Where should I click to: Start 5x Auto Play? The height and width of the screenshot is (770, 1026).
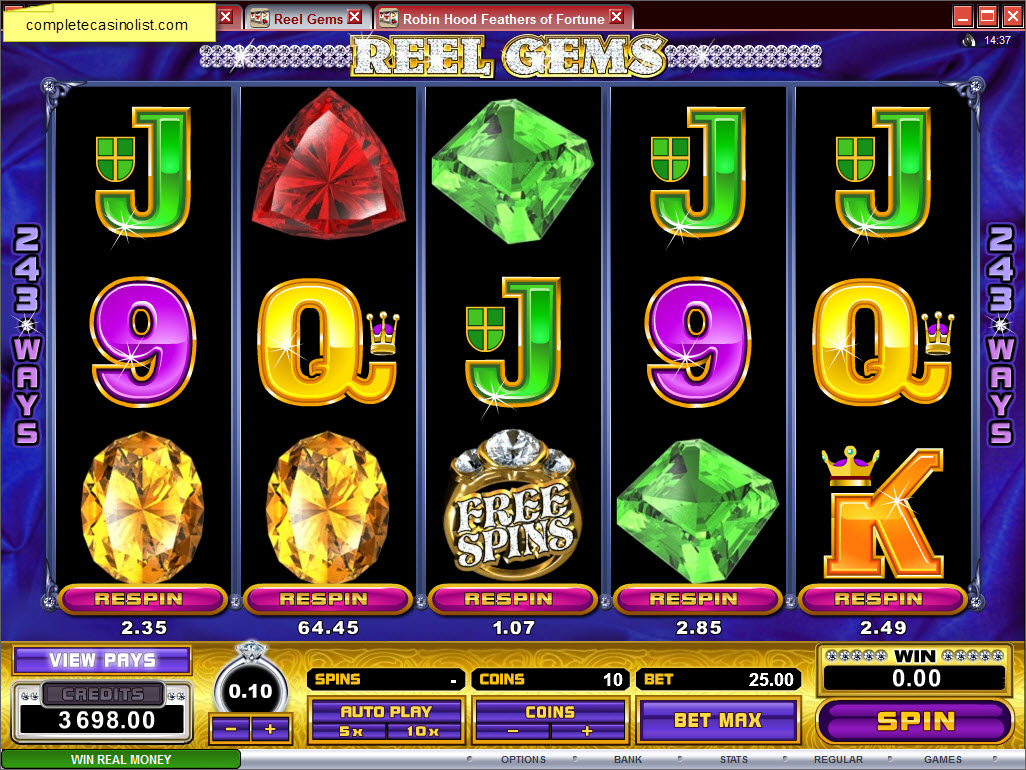tap(350, 731)
